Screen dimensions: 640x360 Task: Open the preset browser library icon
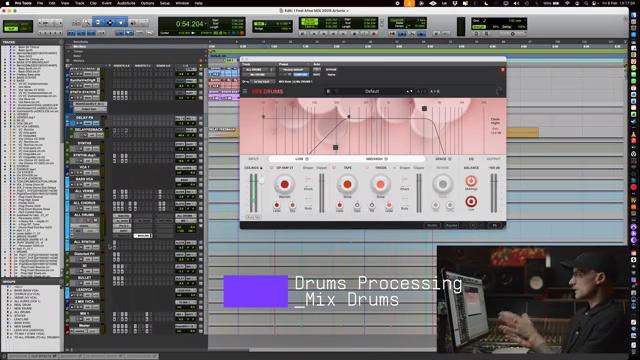[328, 91]
